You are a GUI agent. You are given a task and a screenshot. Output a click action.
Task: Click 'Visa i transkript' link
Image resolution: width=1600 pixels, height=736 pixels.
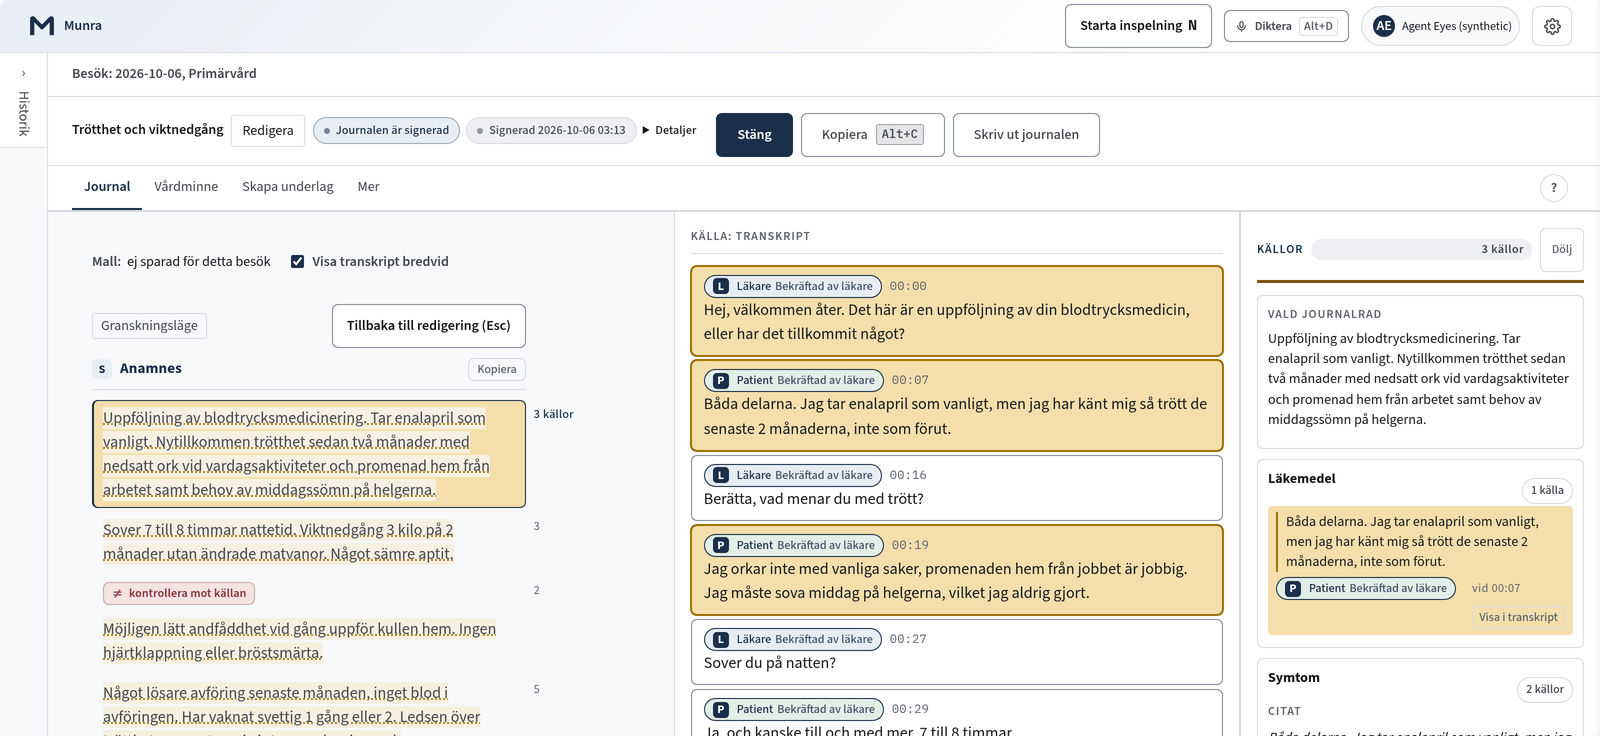[x=1518, y=617]
